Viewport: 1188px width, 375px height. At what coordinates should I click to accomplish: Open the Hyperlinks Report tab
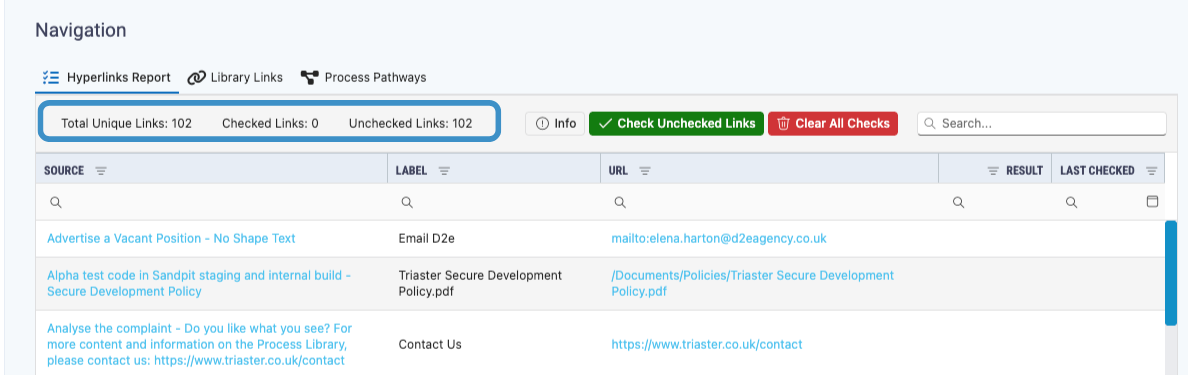(107, 77)
